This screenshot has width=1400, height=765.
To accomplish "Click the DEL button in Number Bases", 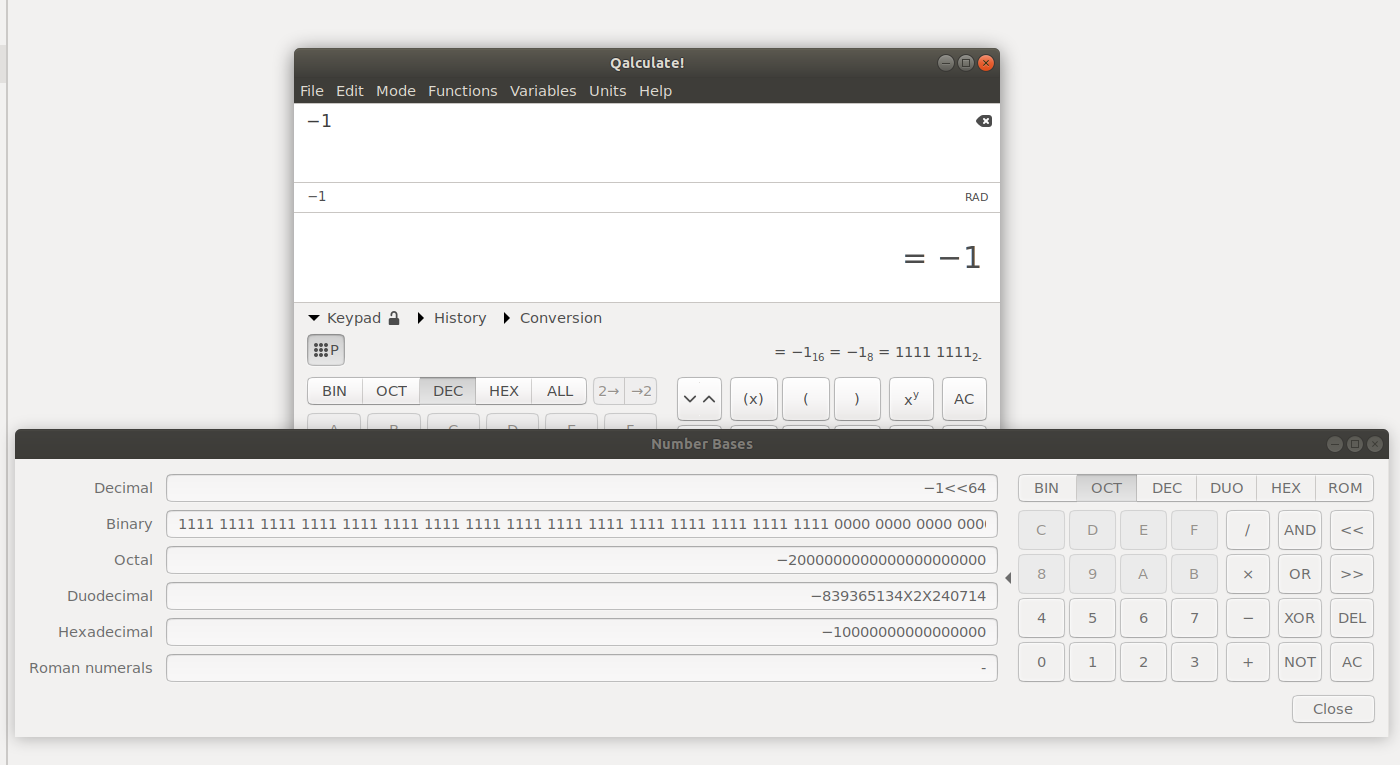I will (1352, 618).
